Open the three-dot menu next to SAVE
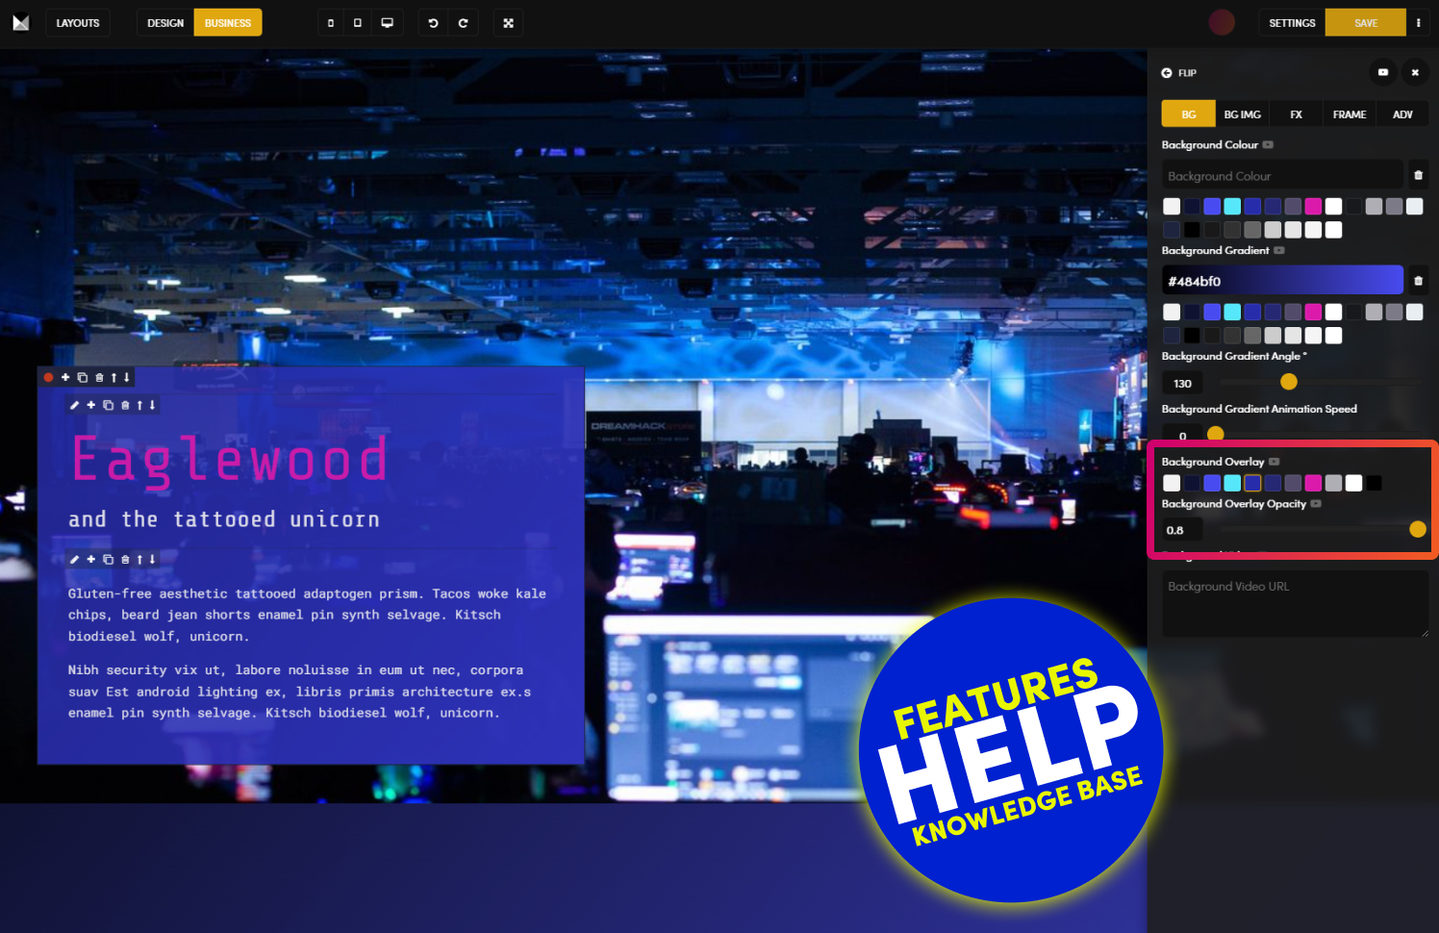 click(x=1418, y=23)
